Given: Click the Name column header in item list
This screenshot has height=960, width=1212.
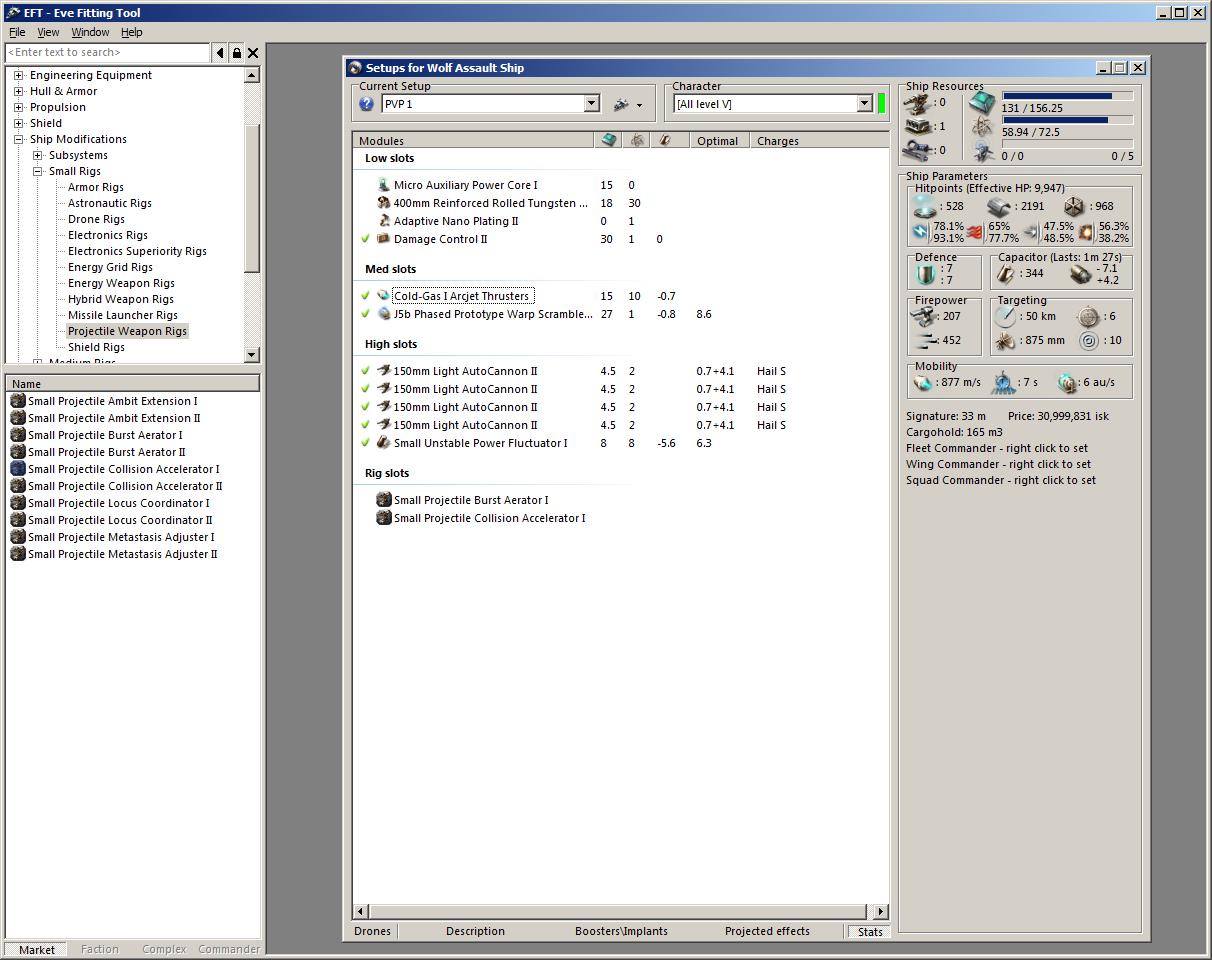Looking at the screenshot, I should tap(133, 383).
